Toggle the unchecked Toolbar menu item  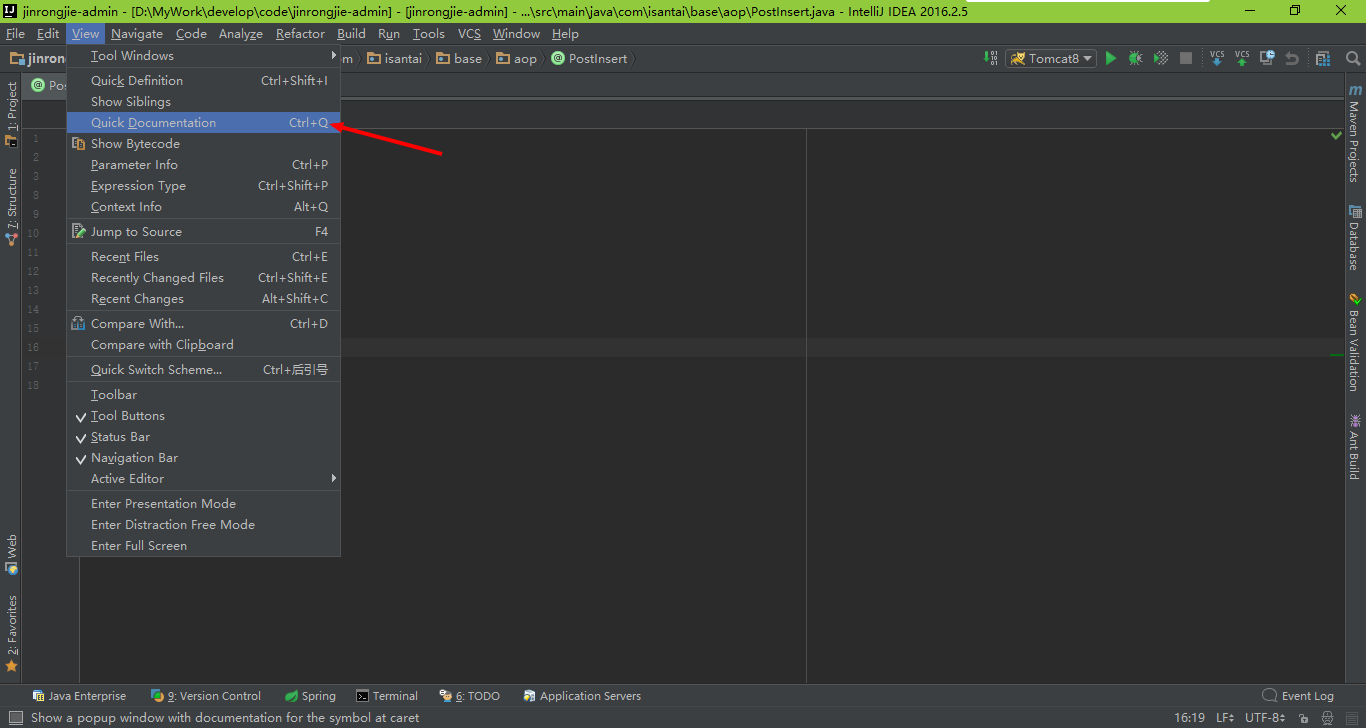click(204, 395)
